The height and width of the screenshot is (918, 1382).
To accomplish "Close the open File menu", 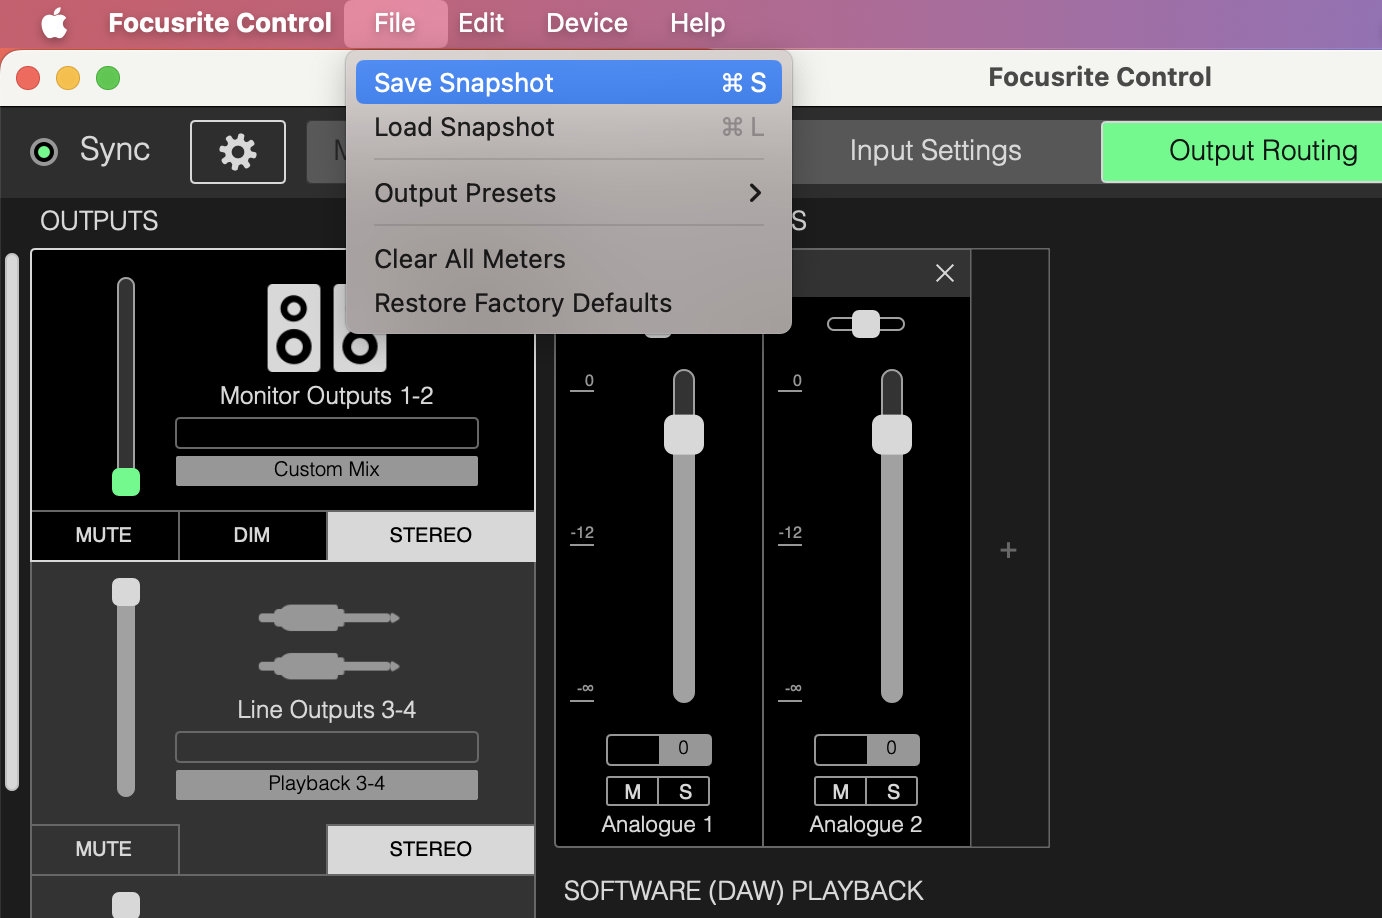I will click(395, 23).
